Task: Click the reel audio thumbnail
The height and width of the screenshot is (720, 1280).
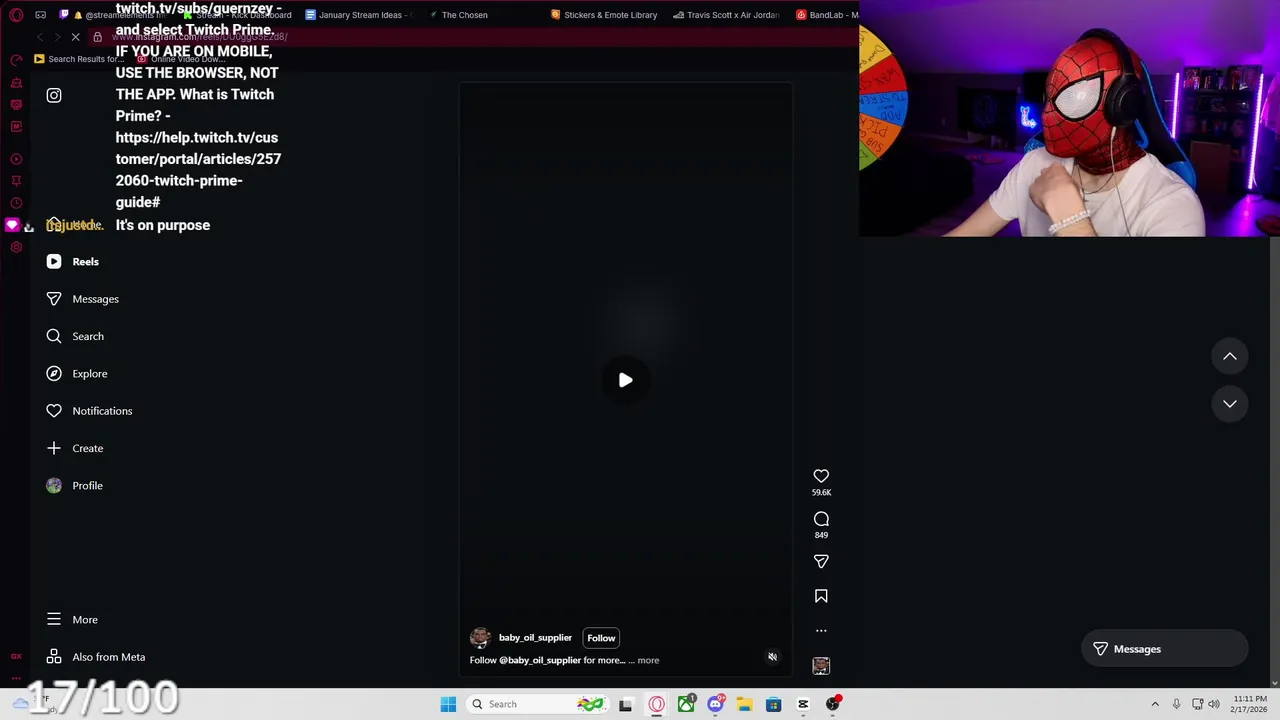Action: click(x=821, y=666)
